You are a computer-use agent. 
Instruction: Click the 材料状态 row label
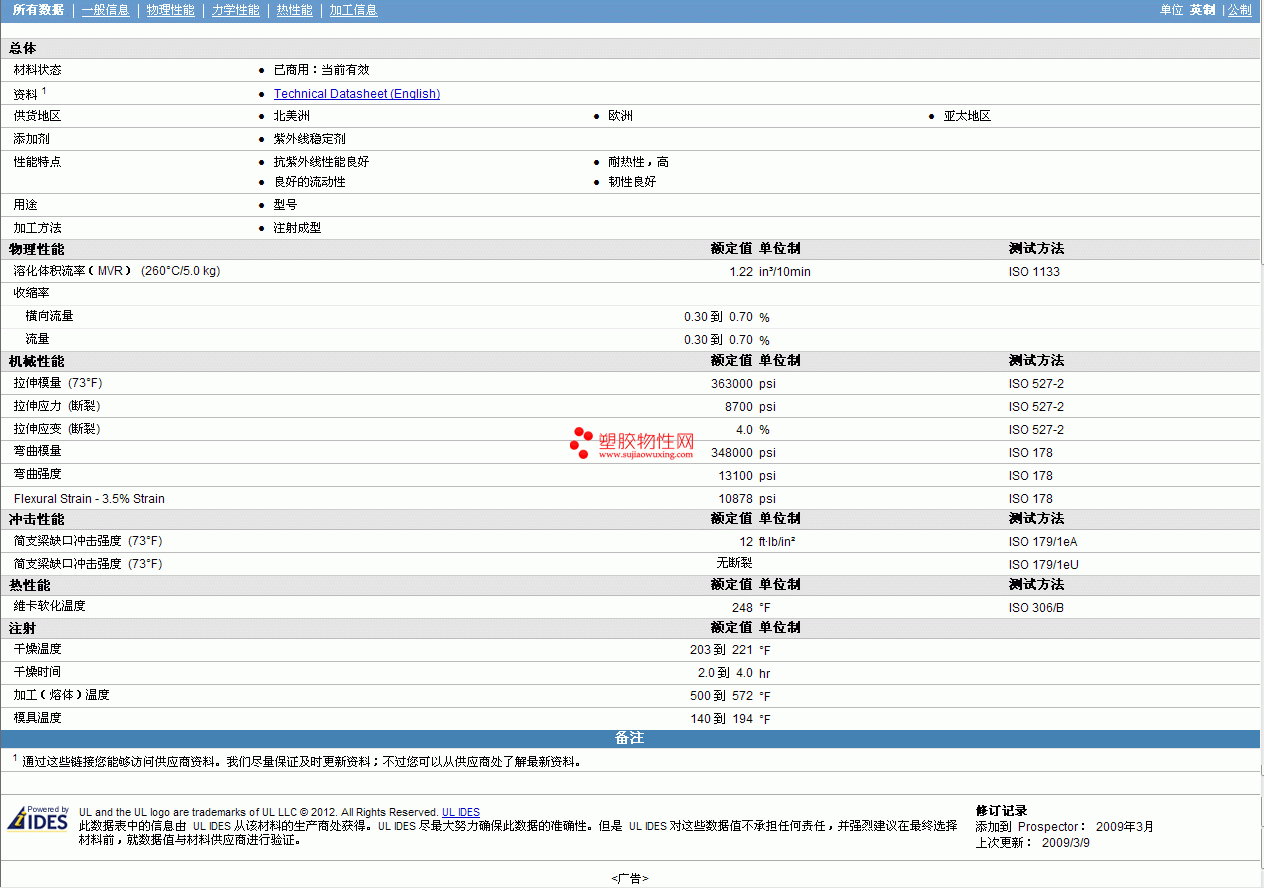(37, 70)
